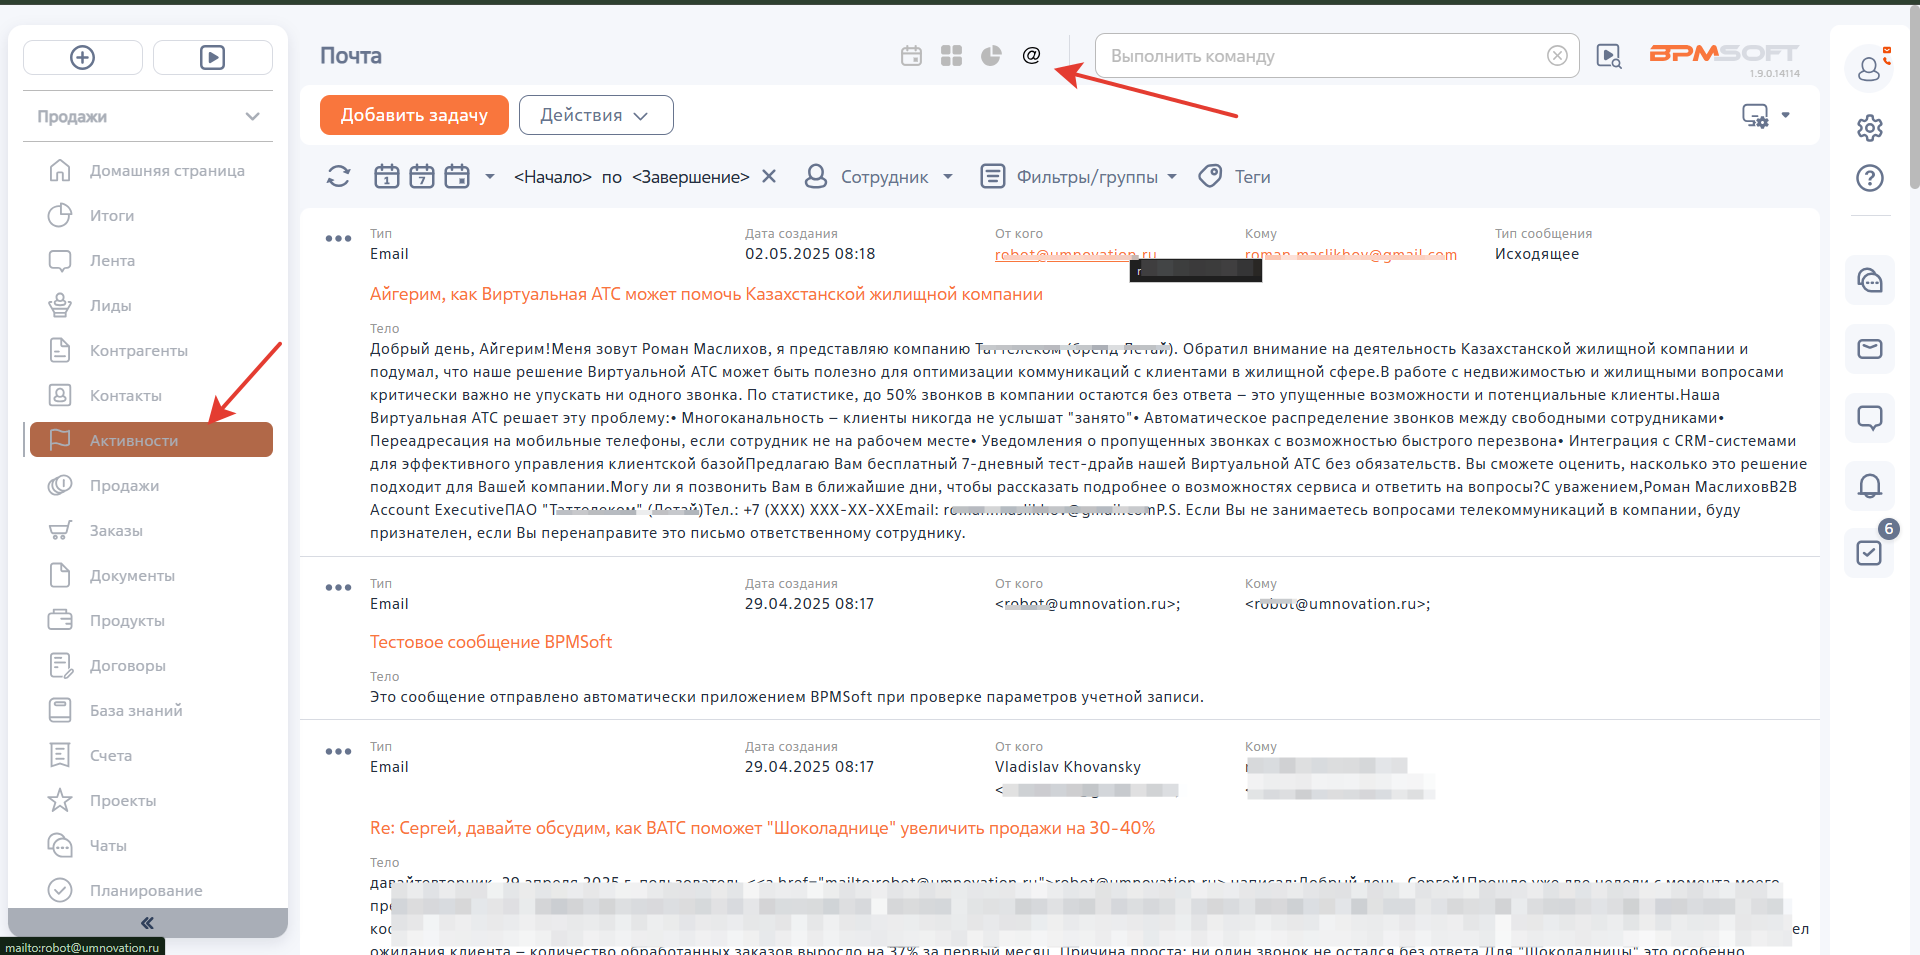The image size is (1920, 955).
Task: Collapse the left sidebar panel
Action: click(147, 922)
